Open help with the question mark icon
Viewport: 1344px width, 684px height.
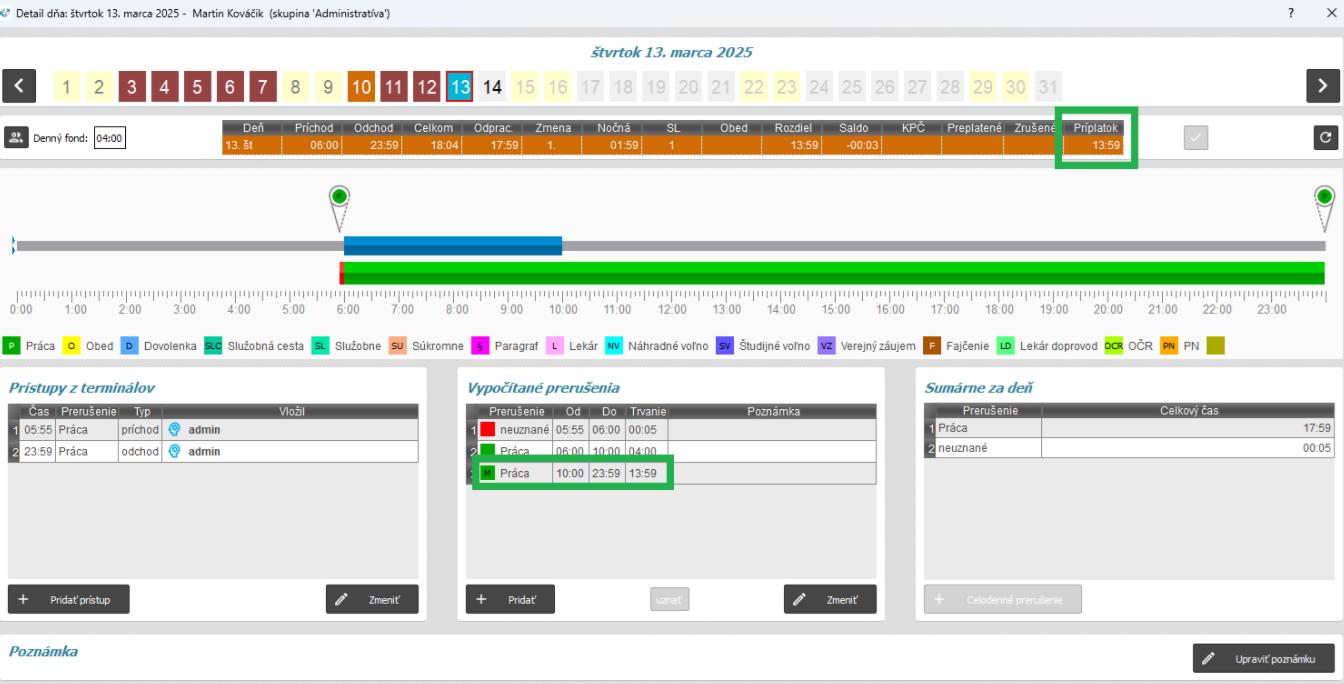tap(1293, 12)
